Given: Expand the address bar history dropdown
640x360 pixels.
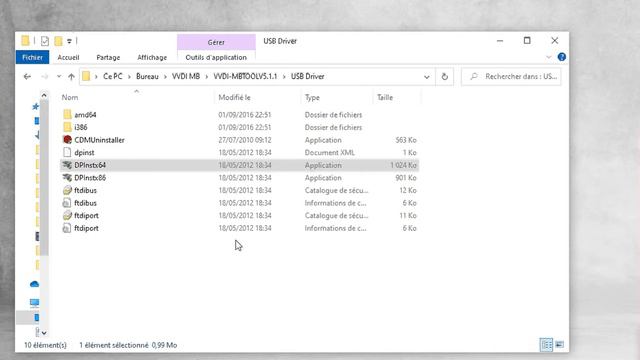Looking at the screenshot, I should (427, 77).
